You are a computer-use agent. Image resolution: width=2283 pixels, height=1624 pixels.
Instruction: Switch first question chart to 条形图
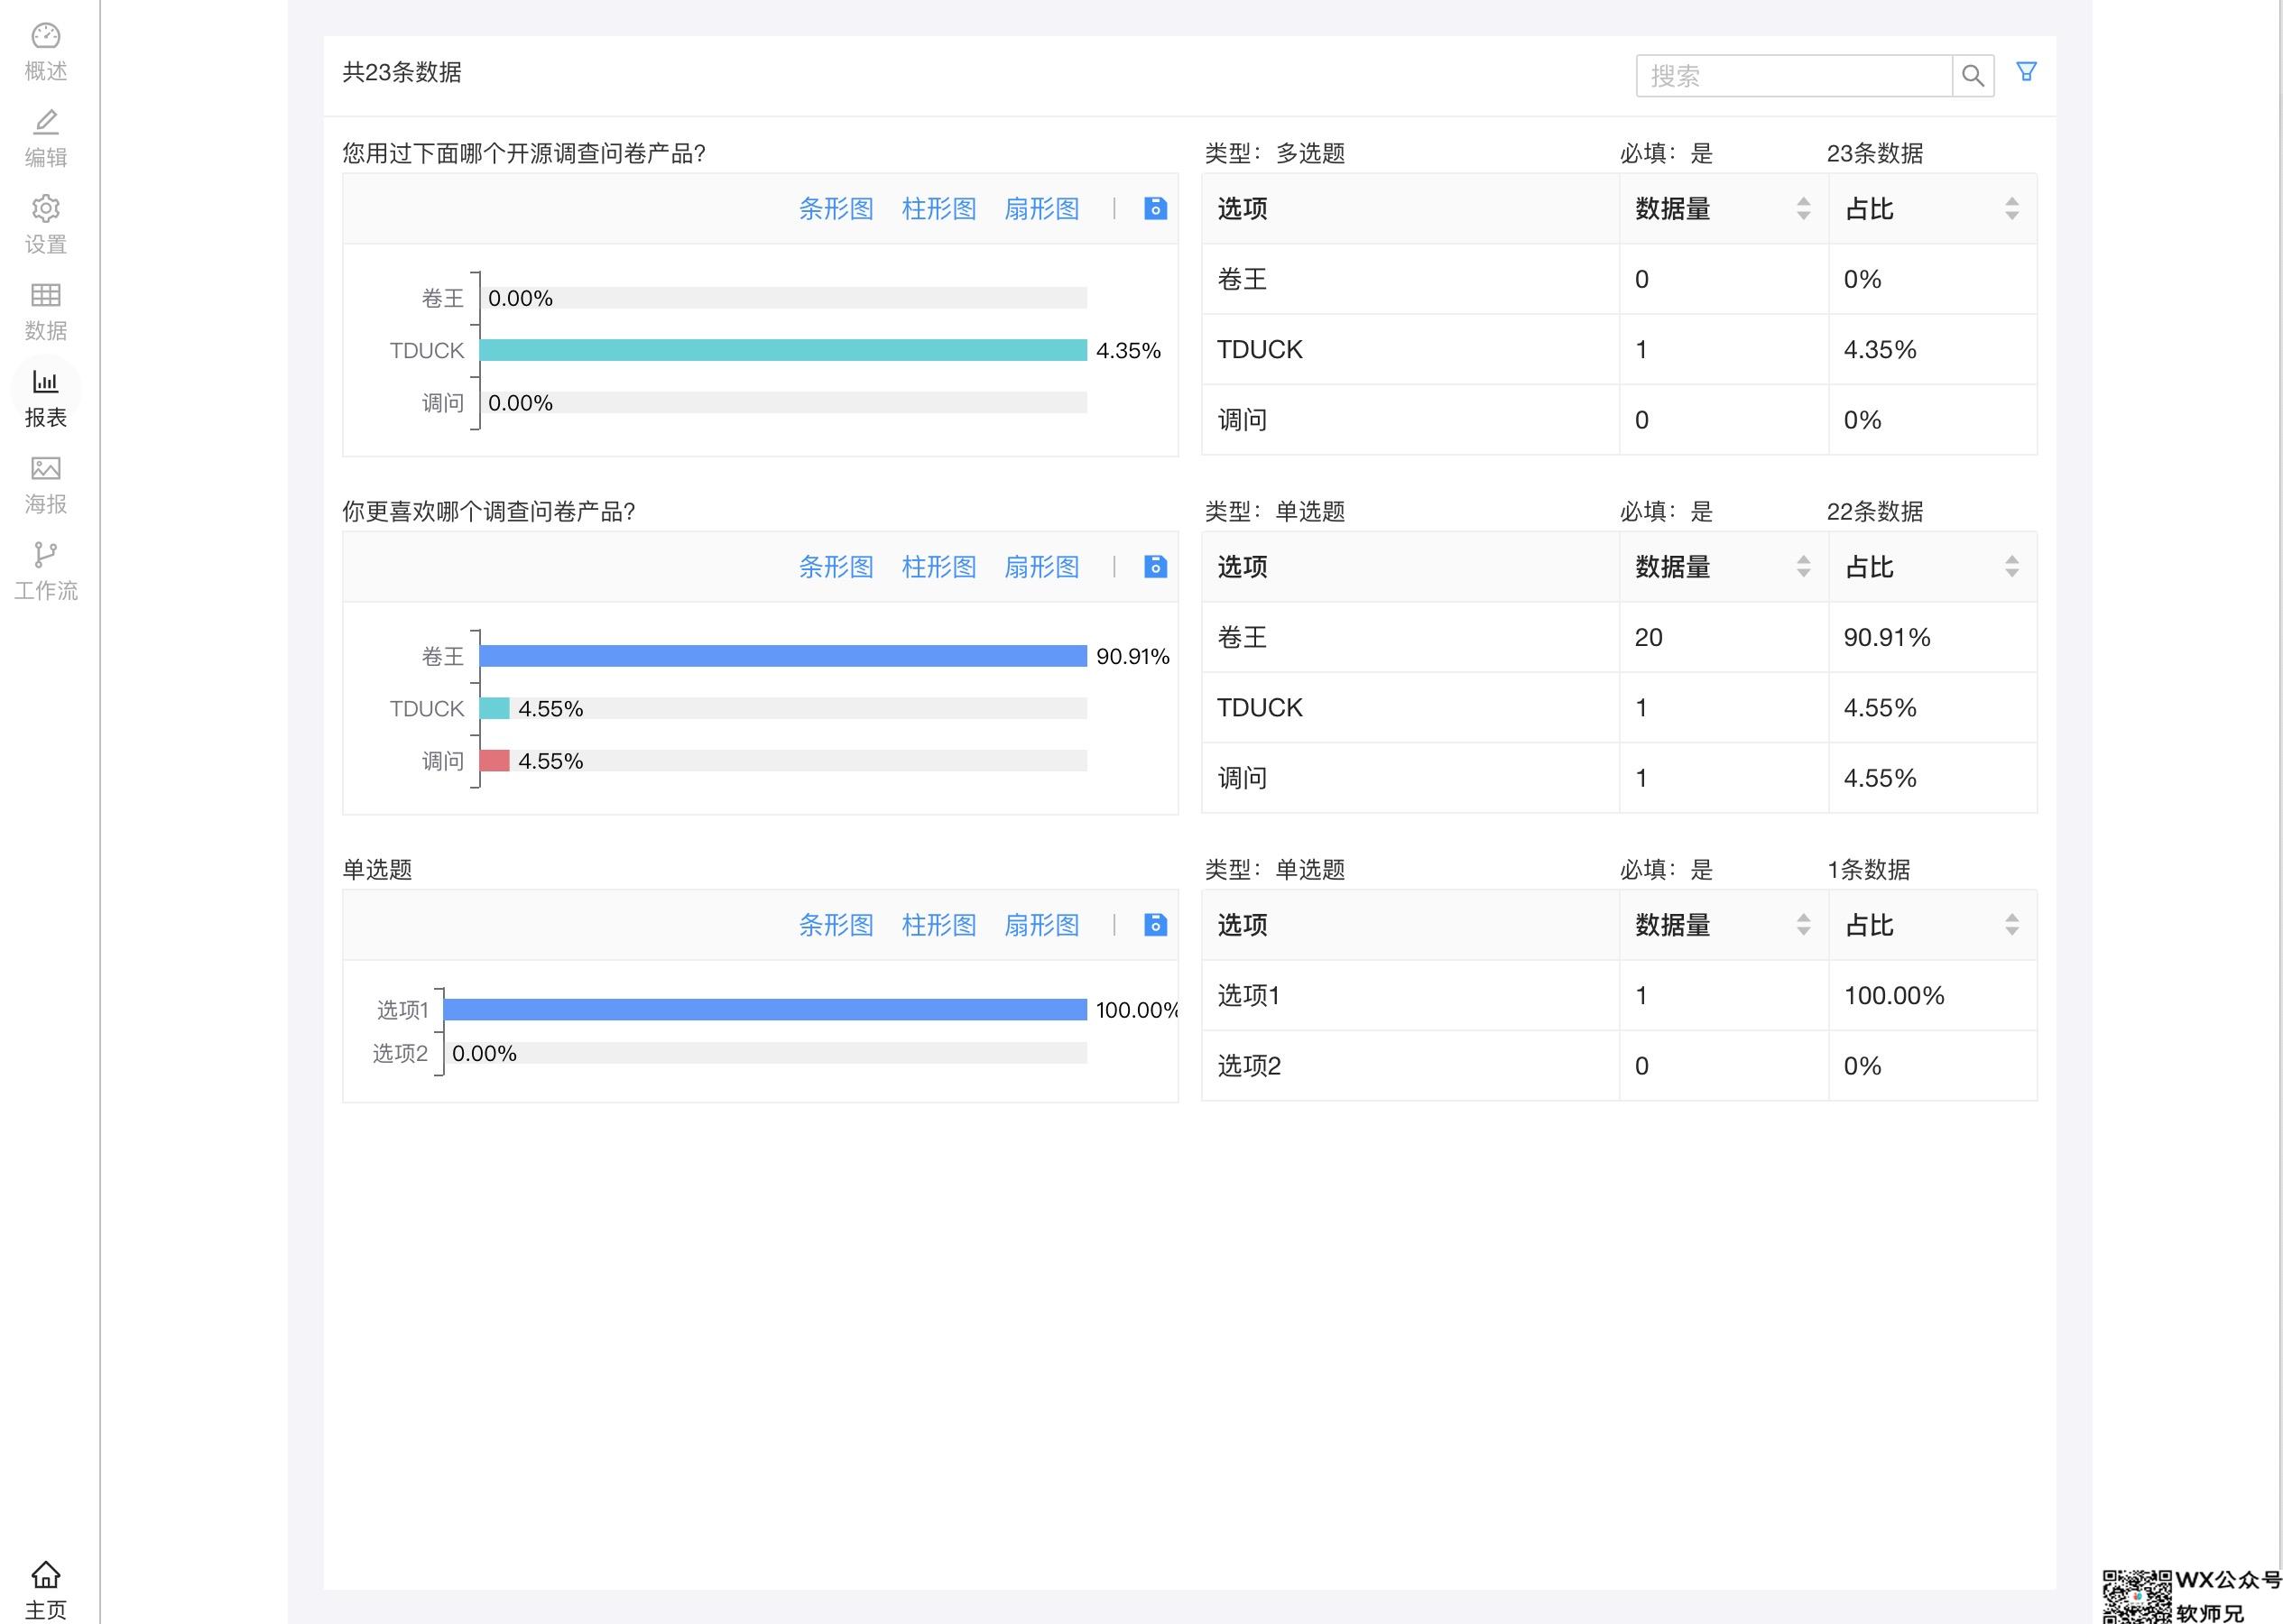(x=836, y=208)
